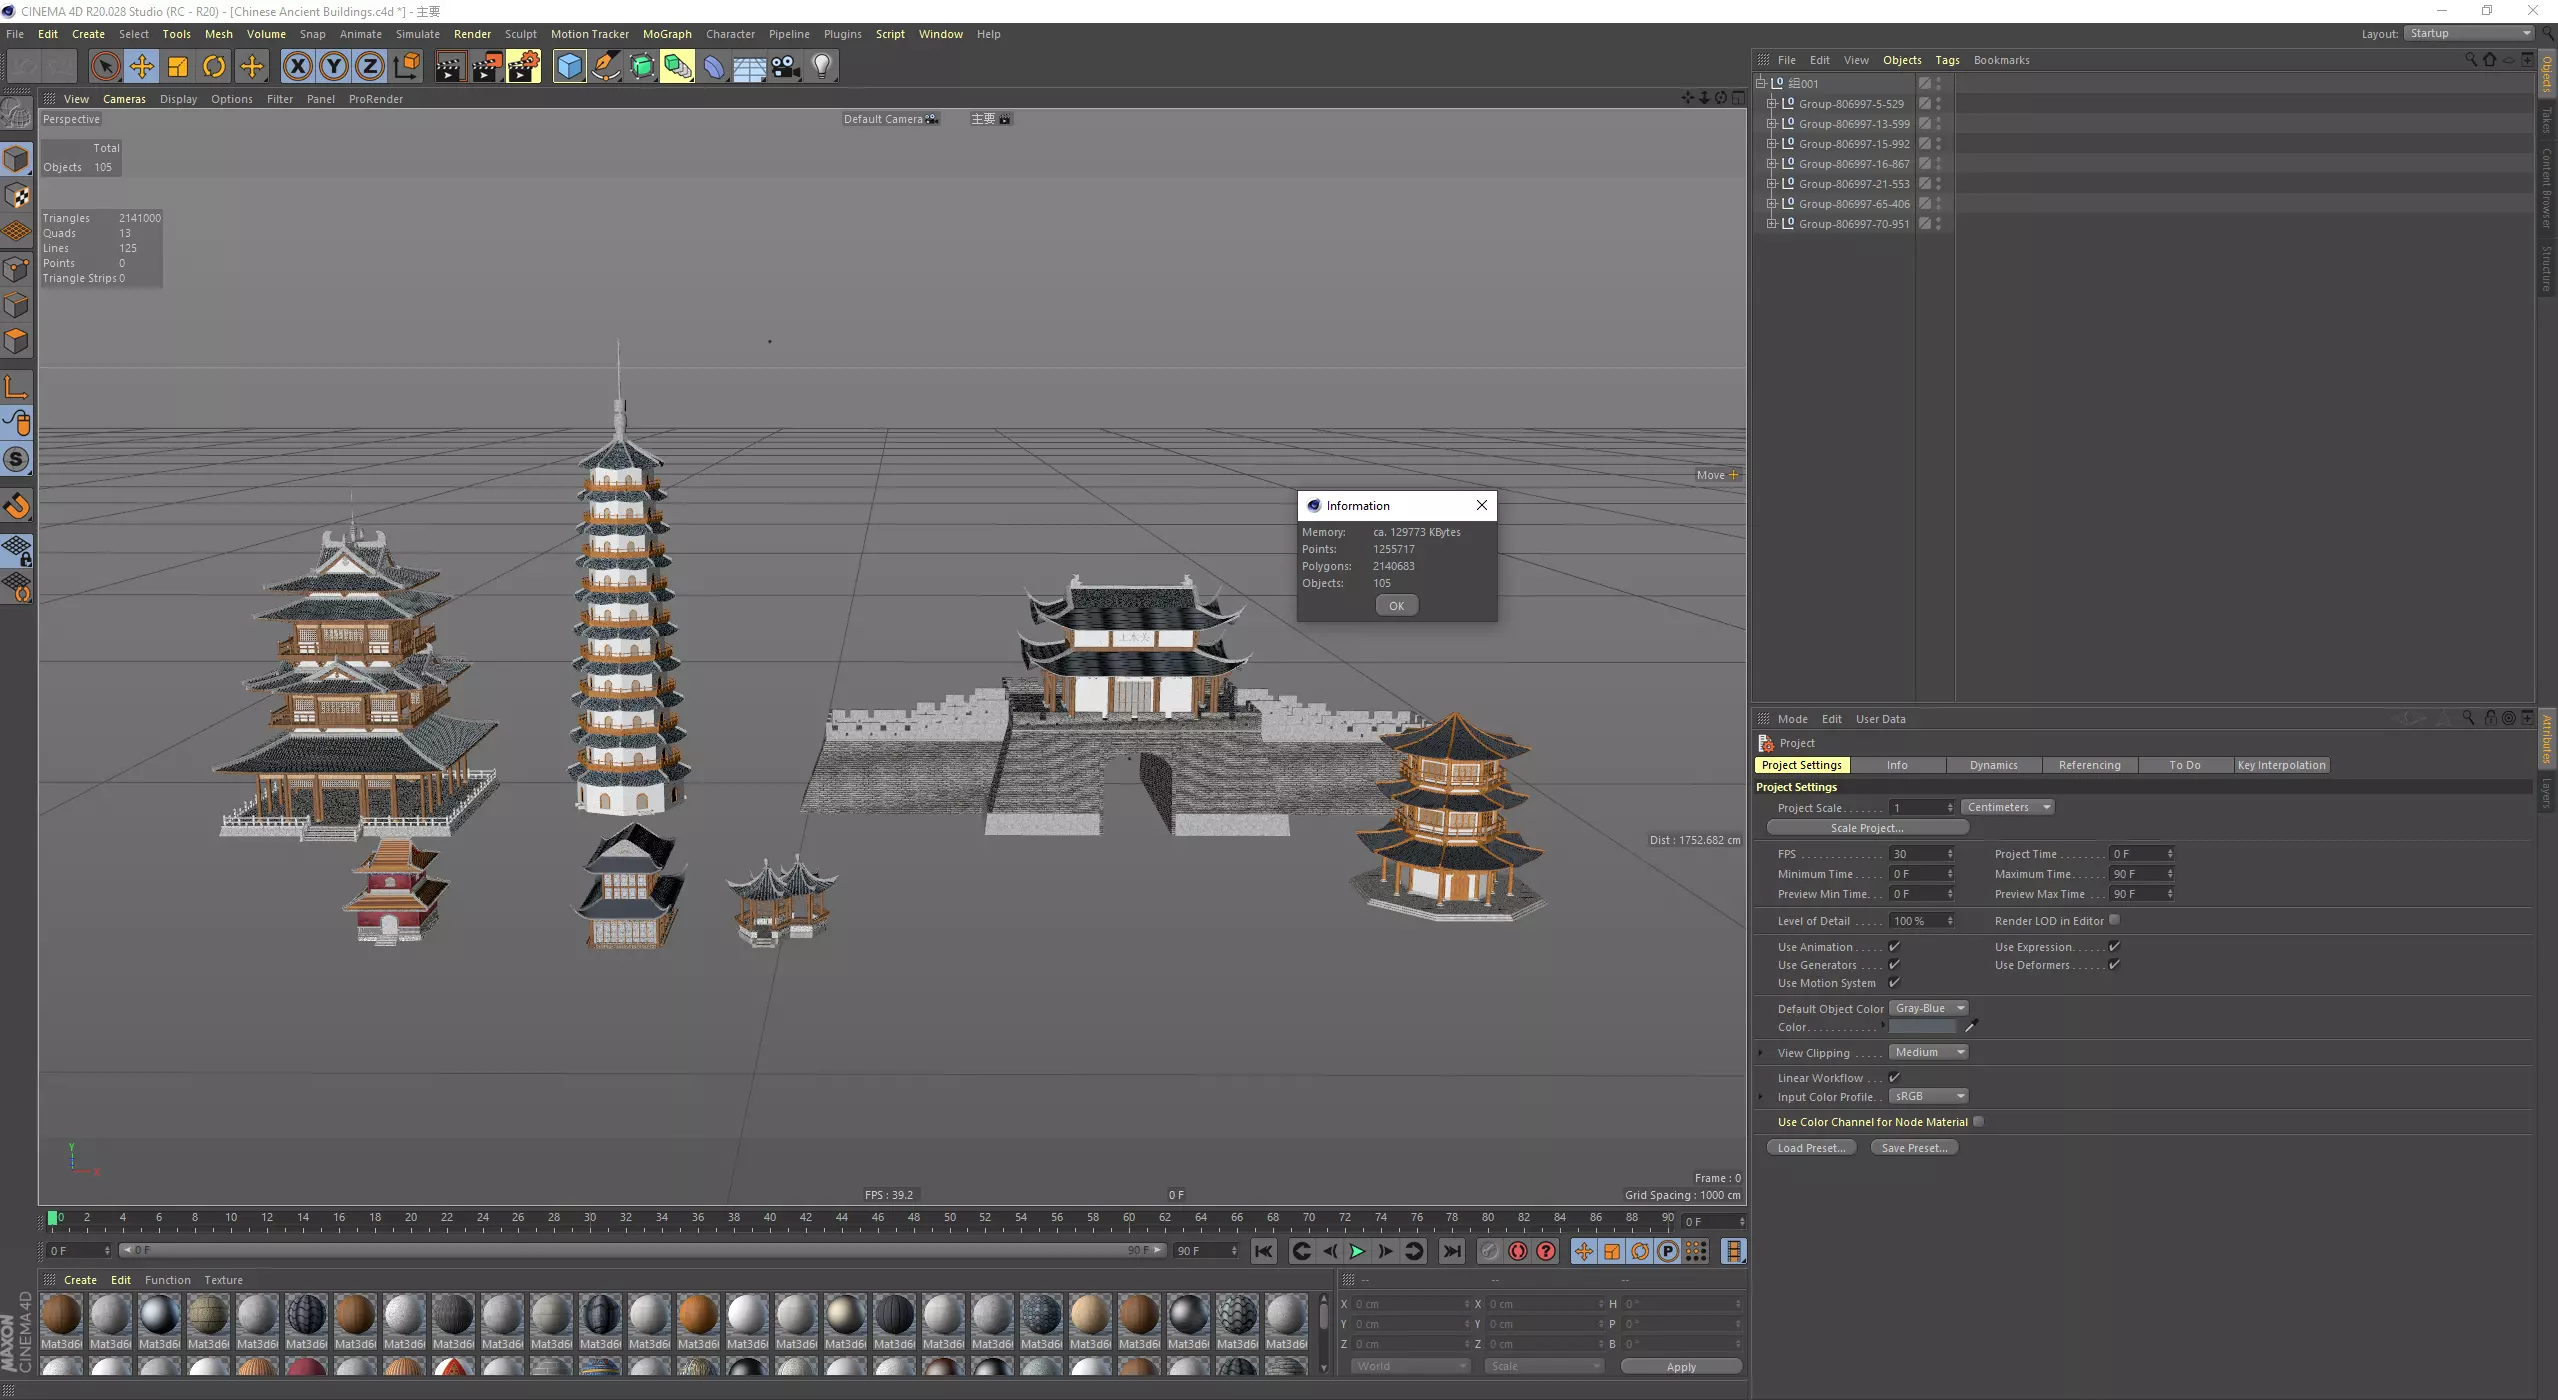Click the default object Color swatch
This screenshot has height=1400, width=2558.
point(1922,1027)
